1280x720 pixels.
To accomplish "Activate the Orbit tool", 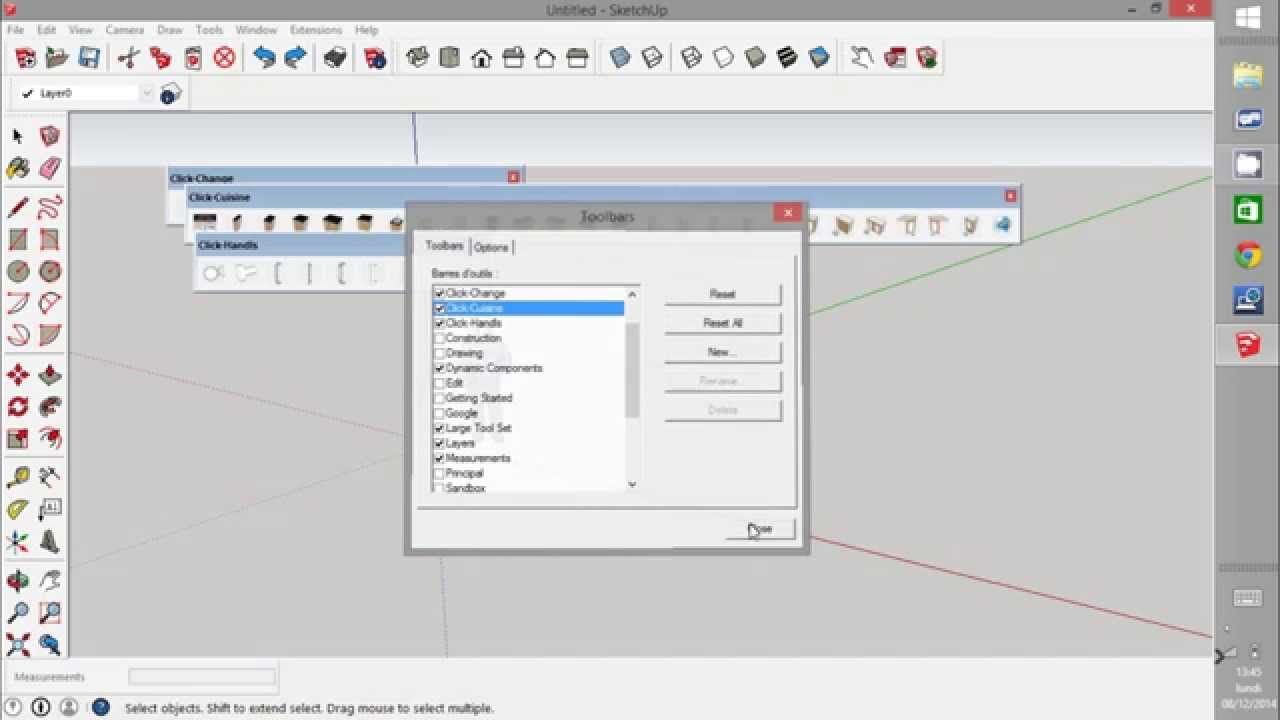I will [18, 581].
